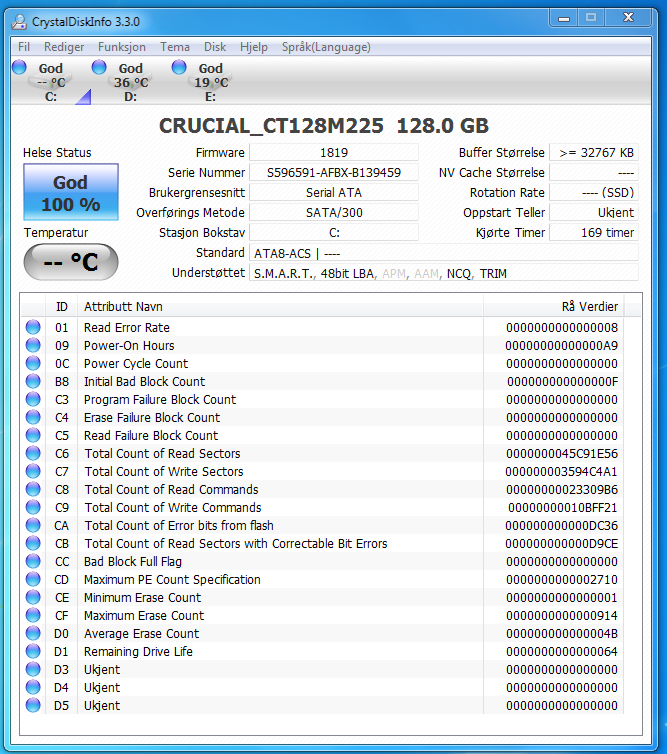Switch to disk E: 19 °C

click(x=211, y=82)
